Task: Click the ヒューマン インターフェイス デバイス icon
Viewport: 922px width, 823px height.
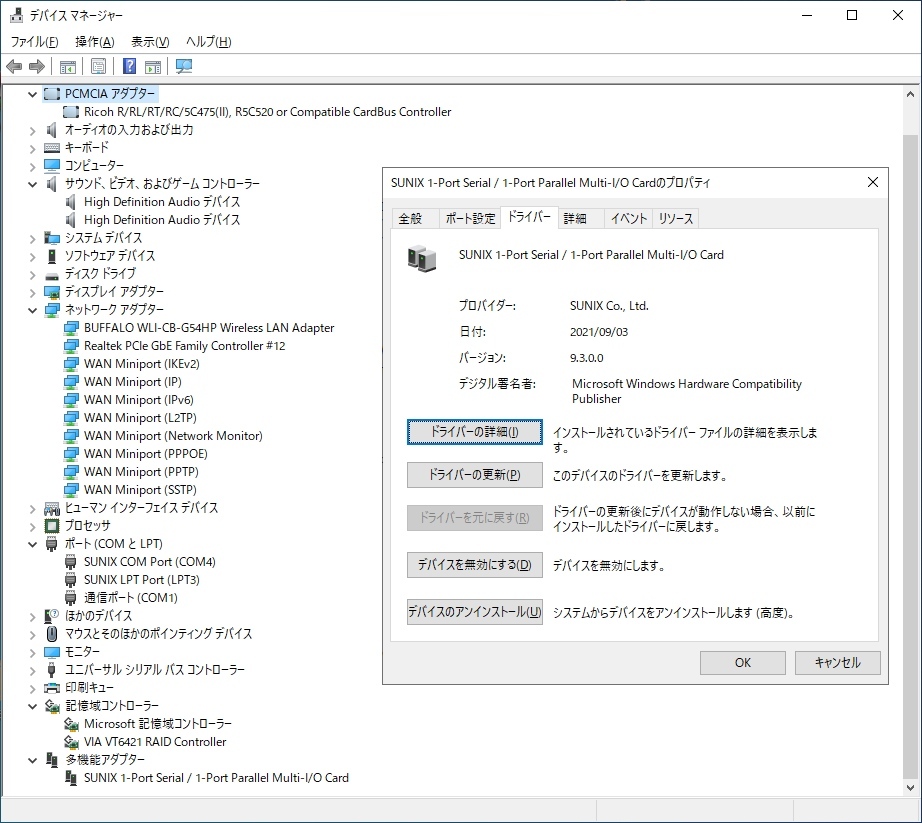Action: (x=52, y=508)
